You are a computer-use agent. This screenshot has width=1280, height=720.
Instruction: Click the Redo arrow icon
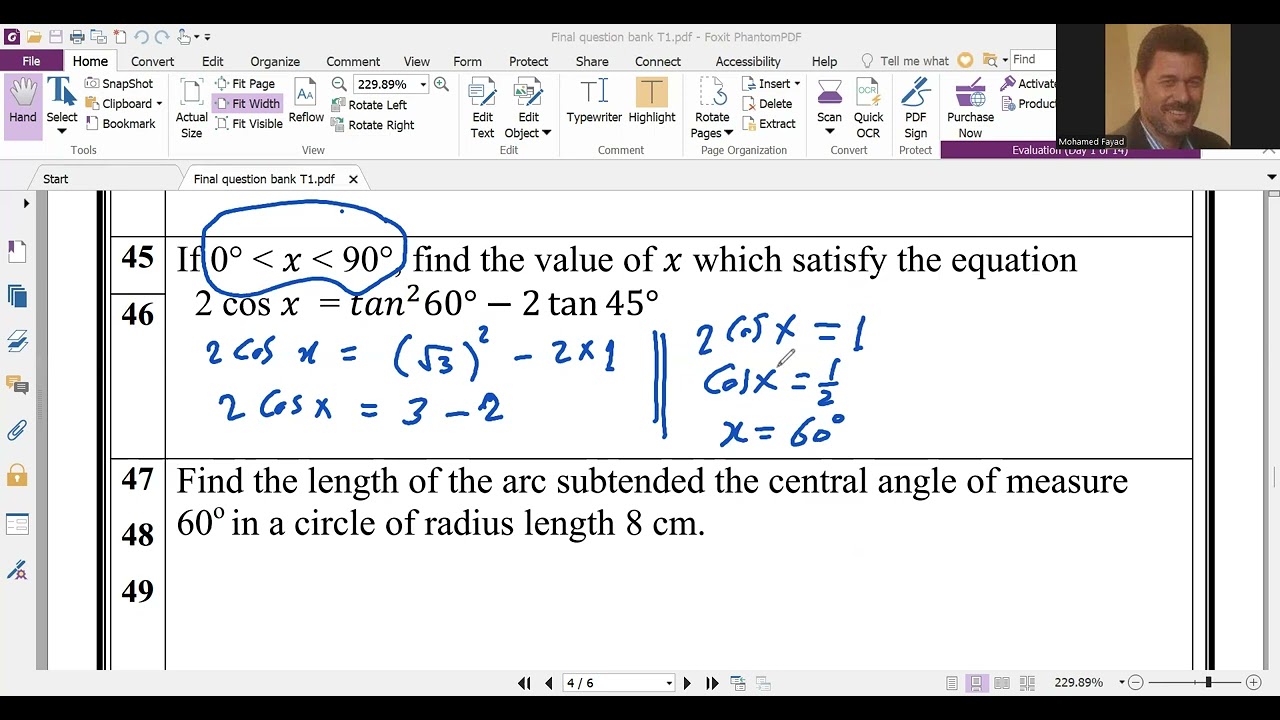tap(162, 37)
